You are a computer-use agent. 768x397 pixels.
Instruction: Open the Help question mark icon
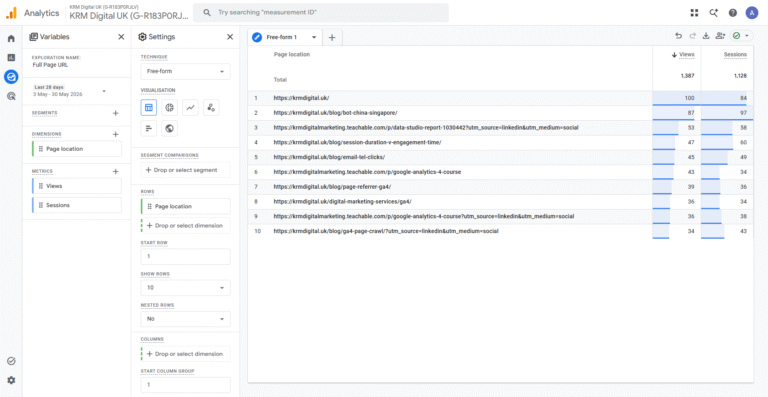pos(733,13)
